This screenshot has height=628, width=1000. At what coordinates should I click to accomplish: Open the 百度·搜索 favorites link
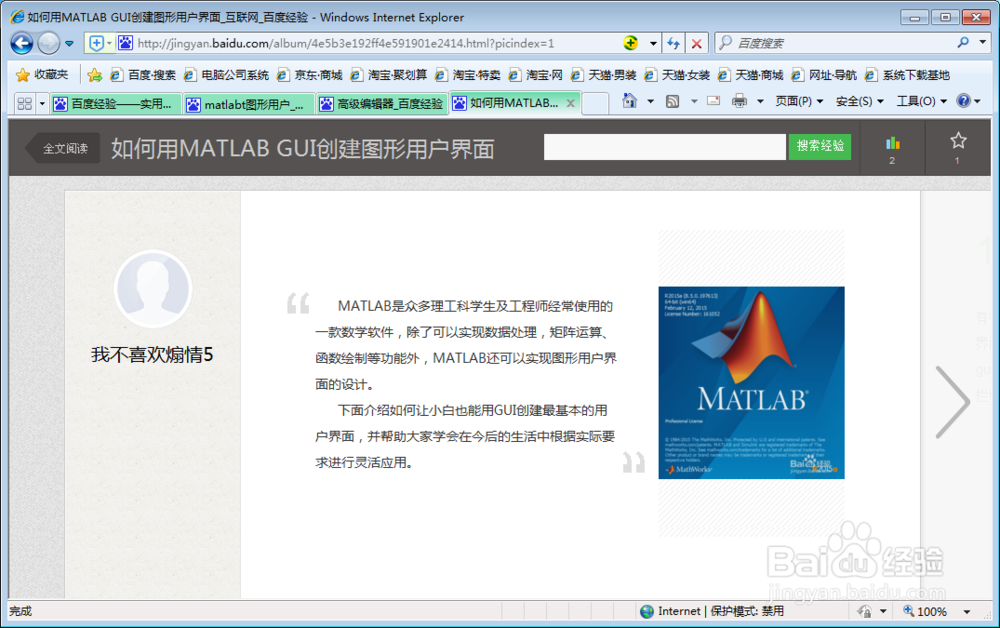click(x=143, y=75)
